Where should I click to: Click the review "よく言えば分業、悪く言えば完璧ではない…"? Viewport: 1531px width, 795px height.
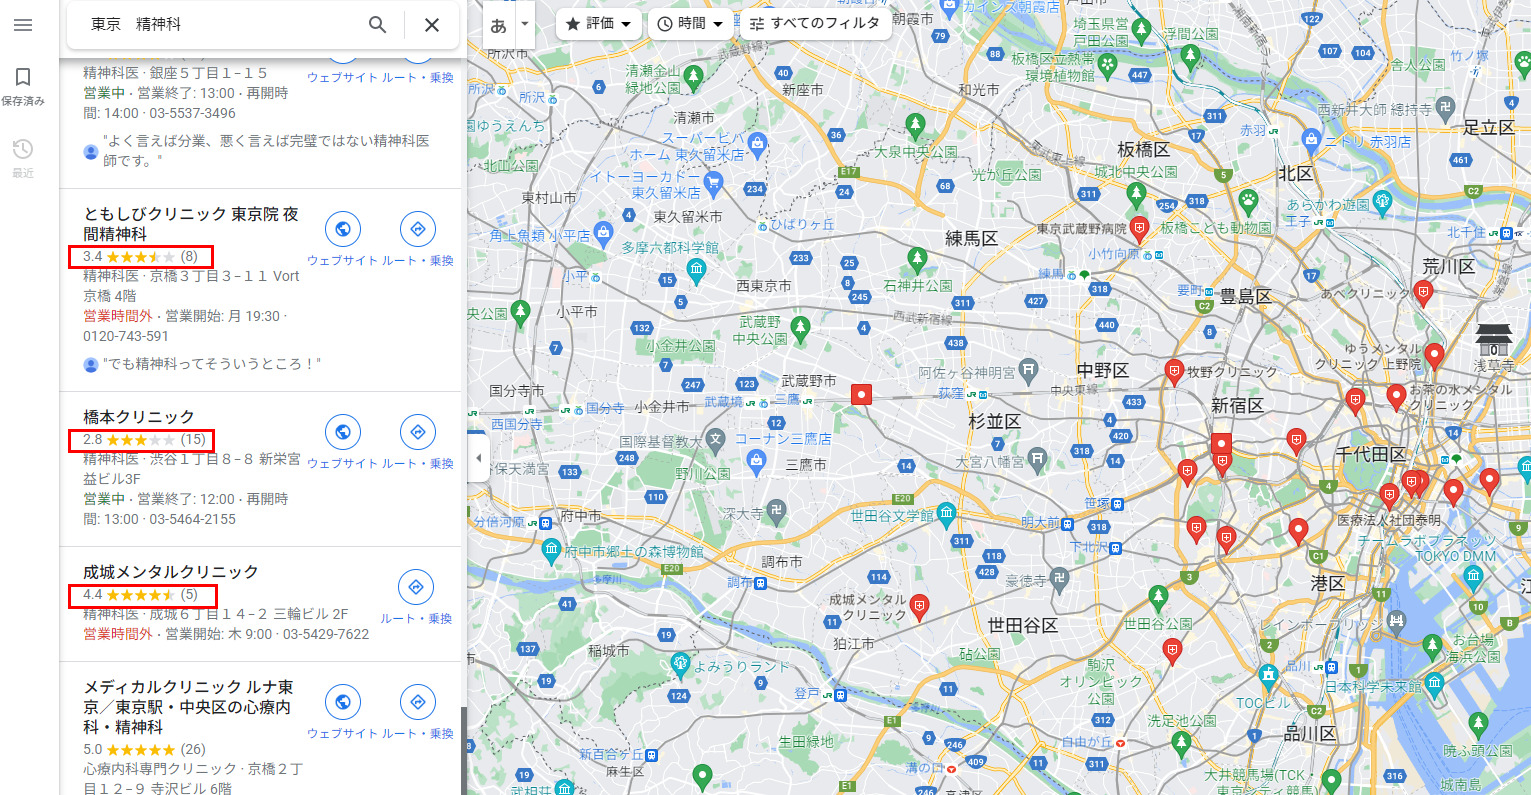(x=266, y=150)
